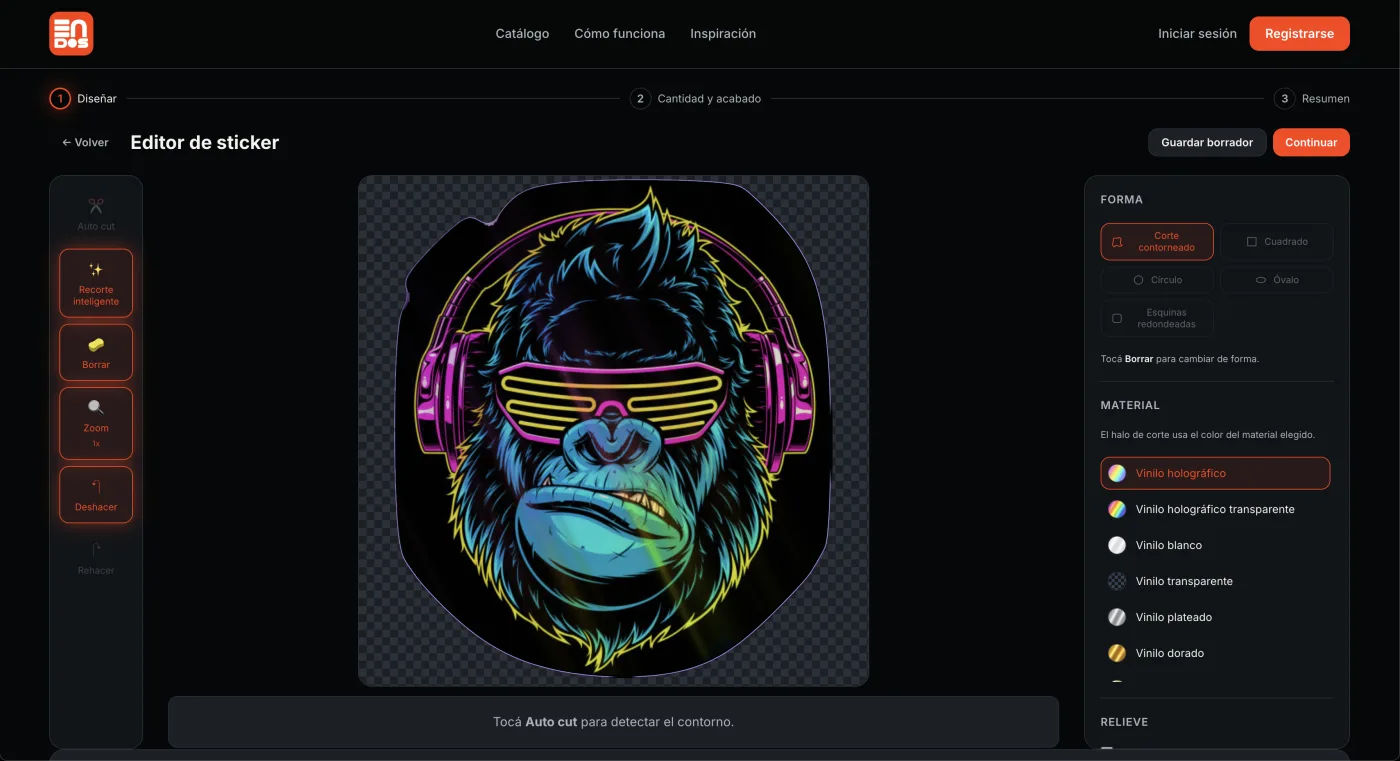This screenshot has width=1400, height=761.
Task: Click the Iniciar sesión link
Action: [1197, 34]
